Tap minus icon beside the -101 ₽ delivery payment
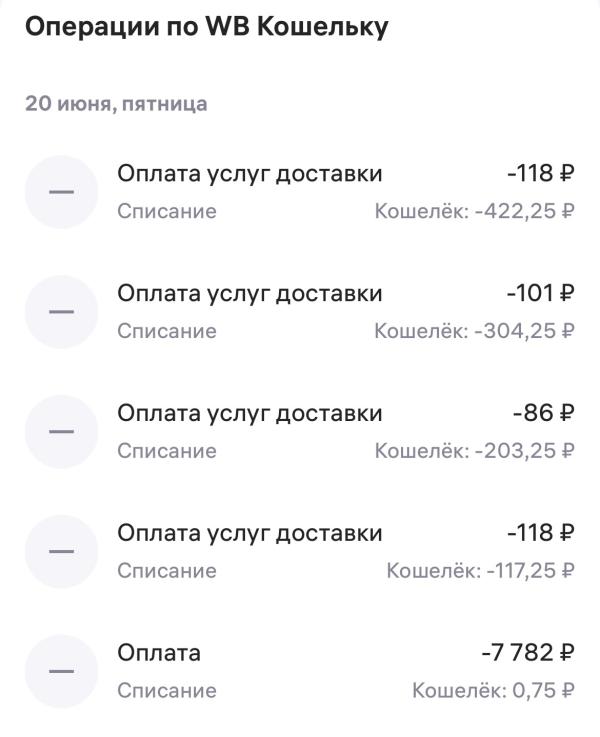The width and height of the screenshot is (600, 737). pos(61,312)
